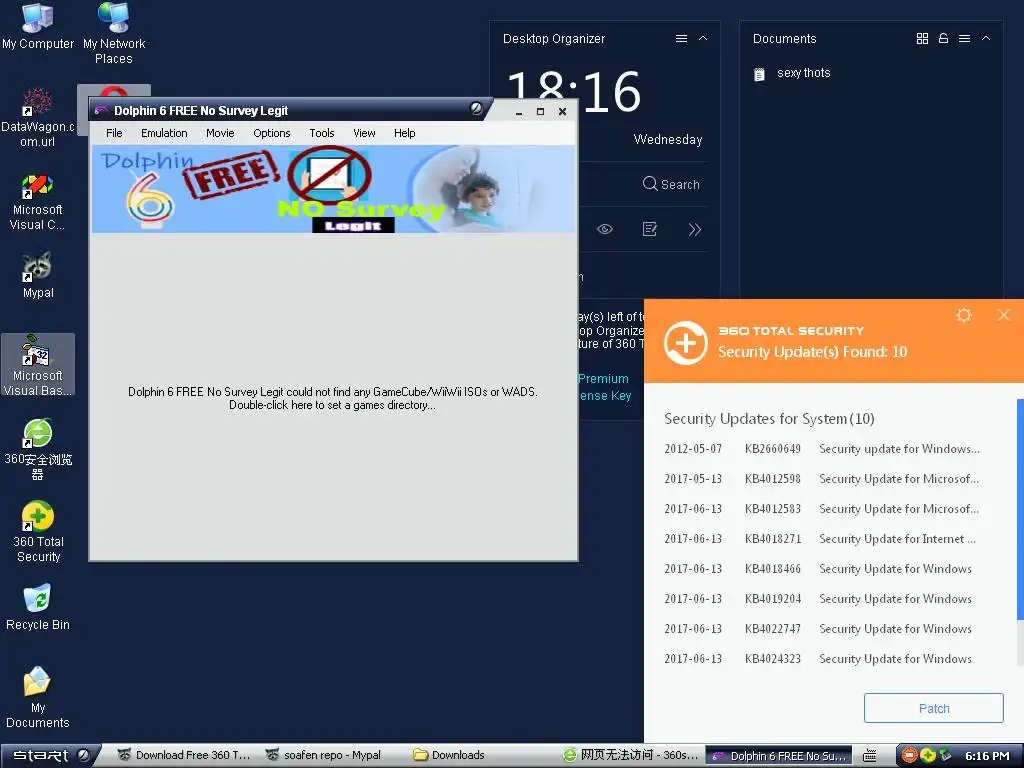This screenshot has width=1024, height=768.
Task: Open the Emulation menu in Dolphin
Action: [164, 133]
